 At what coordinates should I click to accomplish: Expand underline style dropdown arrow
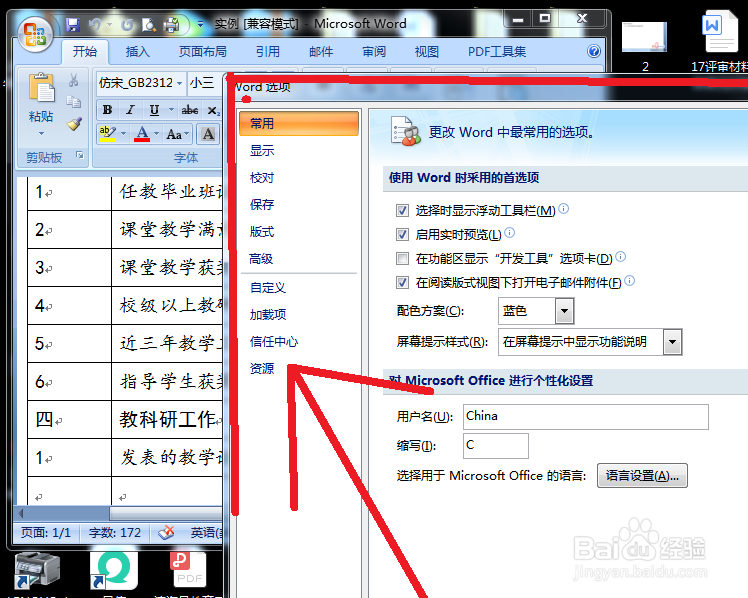coord(171,110)
